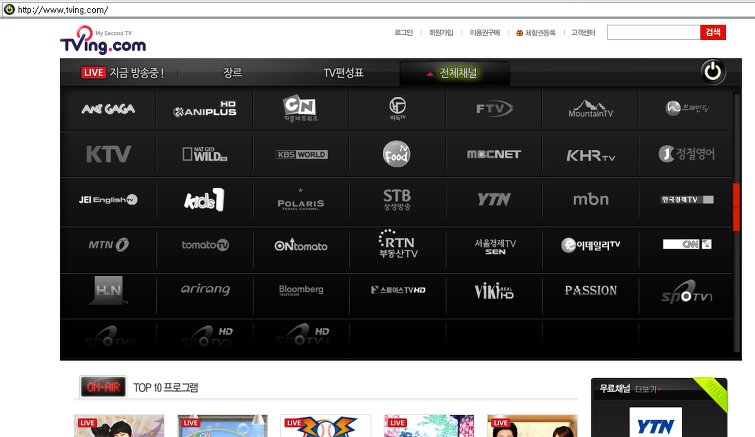Choose the spoTV1 channel
This screenshot has width=755, height=437.
(687, 292)
